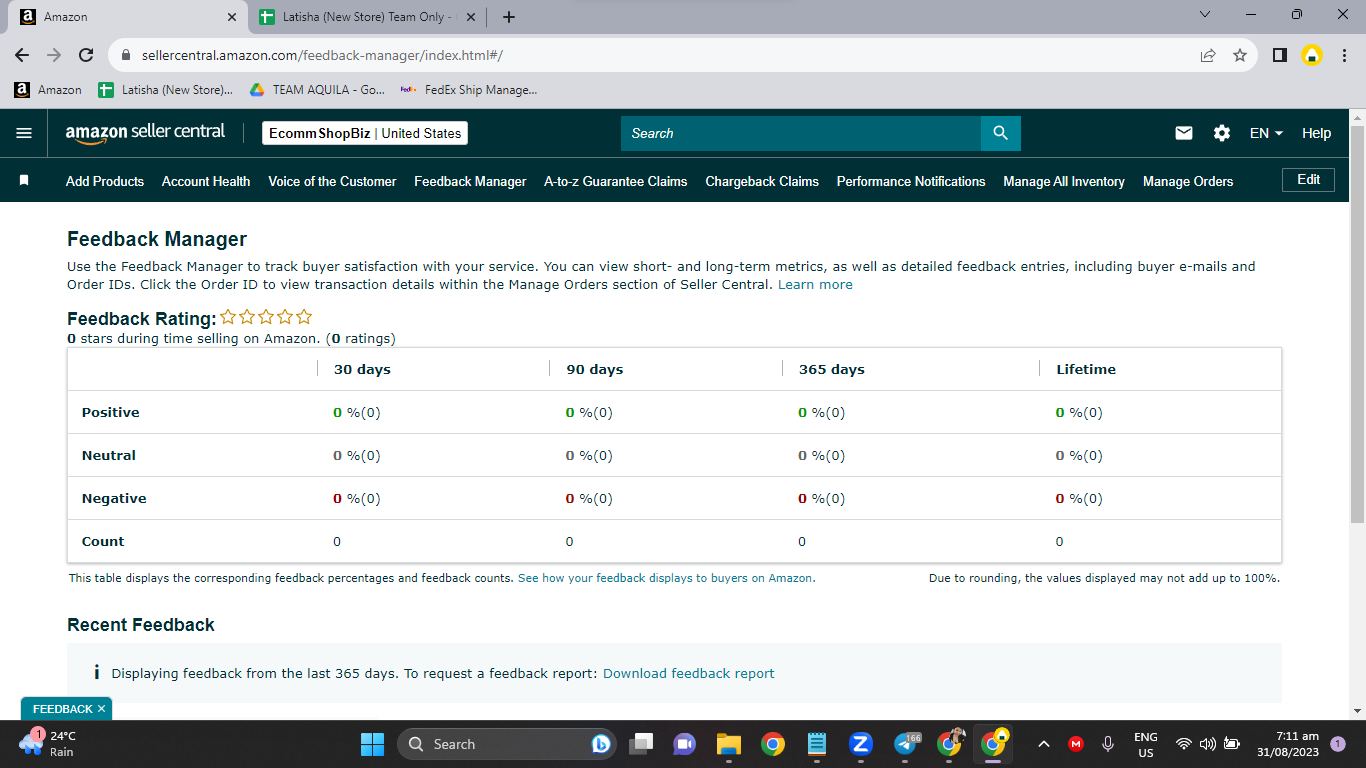
Task: Click the empty Feedback Rating stars
Action: [266, 318]
